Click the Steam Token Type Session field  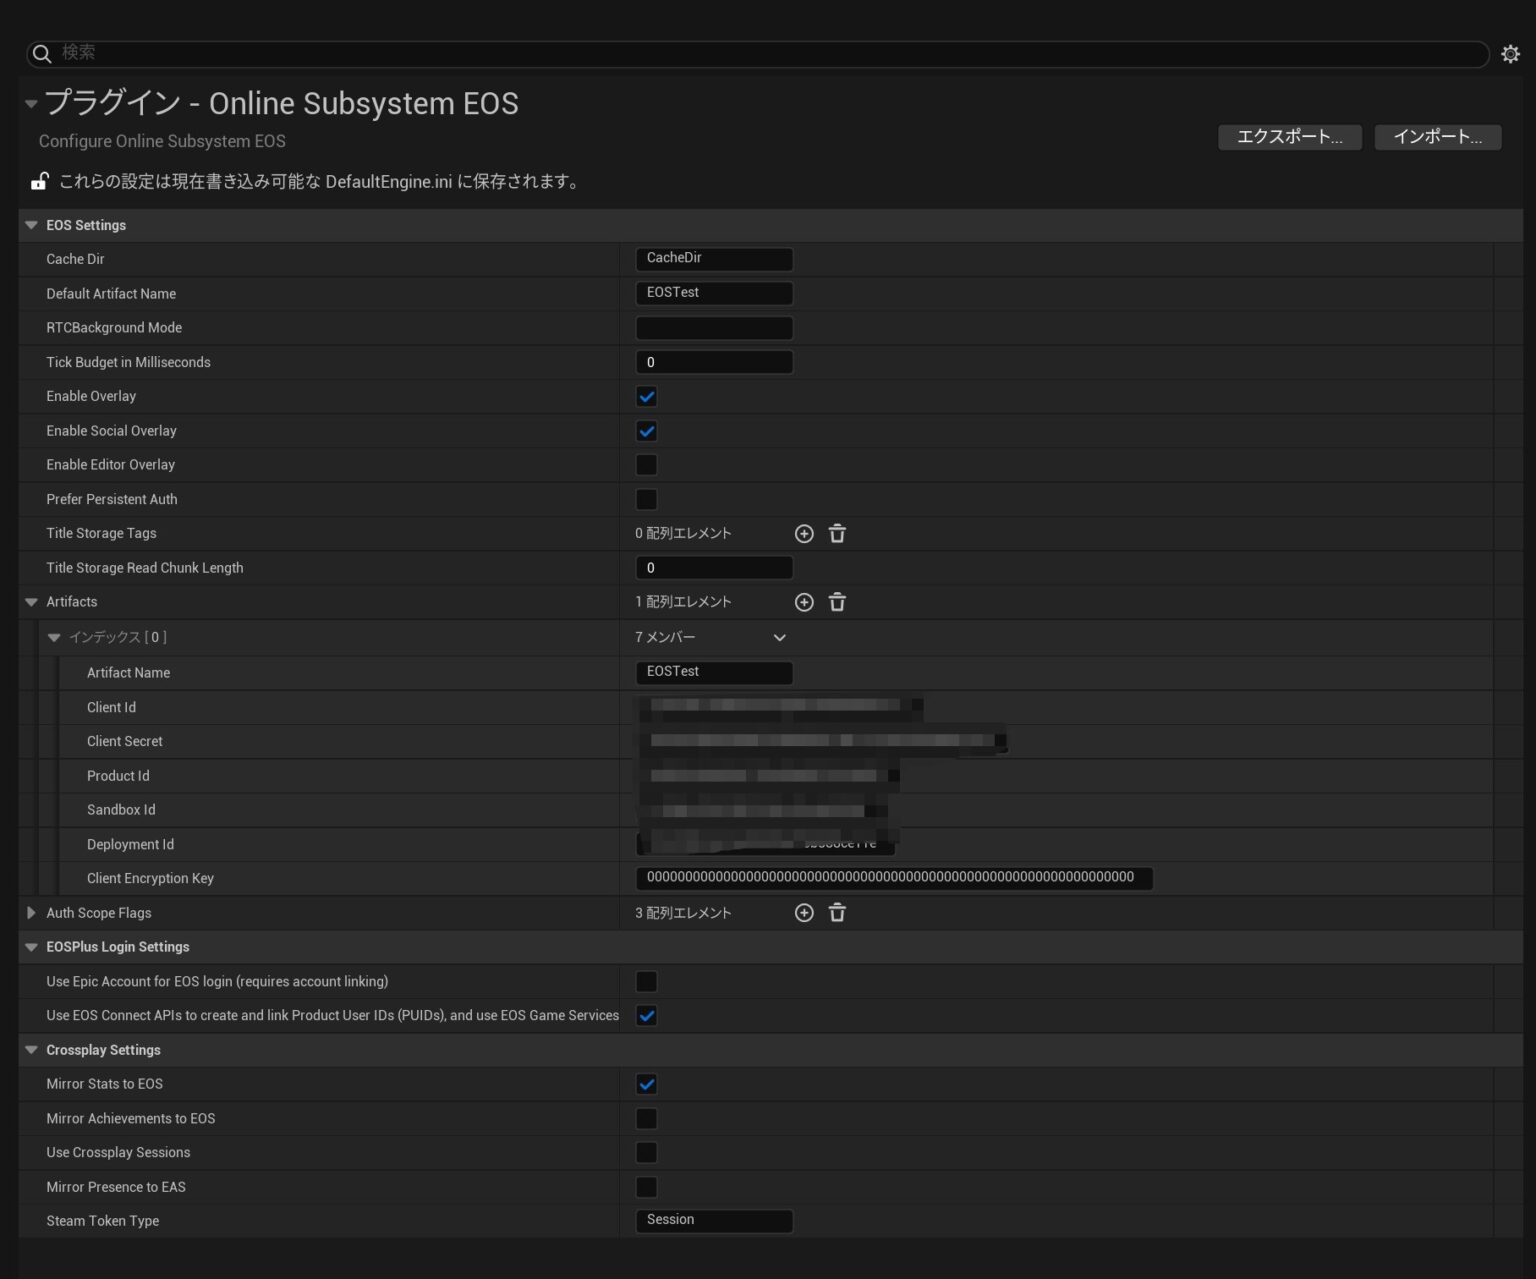point(713,1220)
